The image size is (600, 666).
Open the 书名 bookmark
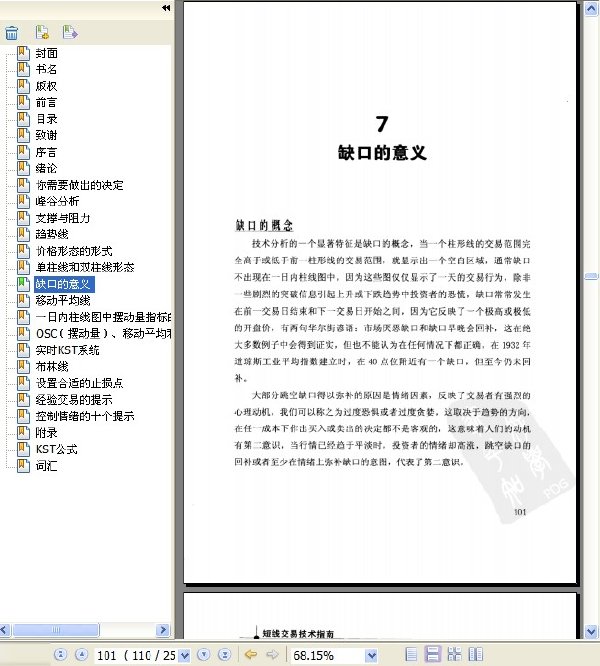coord(46,69)
